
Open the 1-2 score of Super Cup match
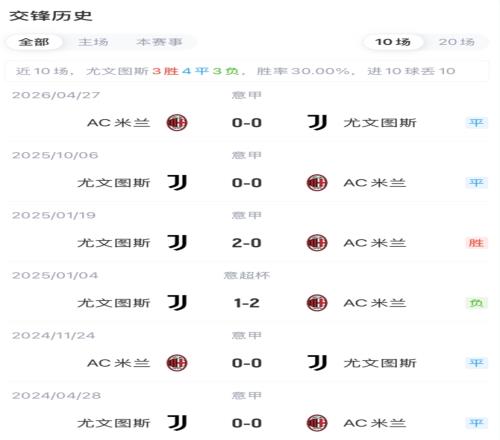tap(247, 303)
